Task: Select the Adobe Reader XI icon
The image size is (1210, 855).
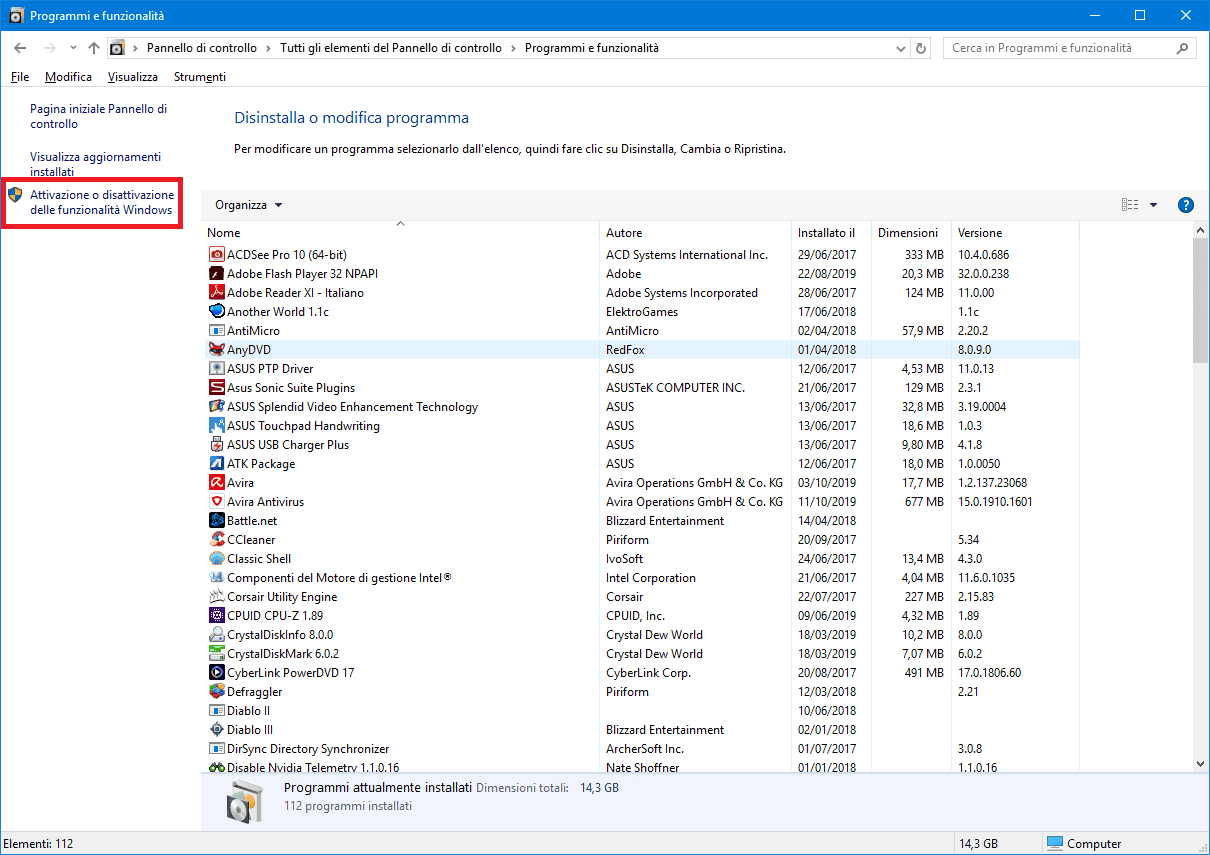Action: (217, 293)
